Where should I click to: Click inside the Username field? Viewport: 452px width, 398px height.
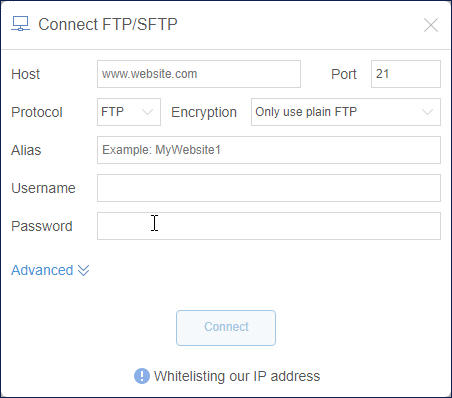tap(269, 188)
